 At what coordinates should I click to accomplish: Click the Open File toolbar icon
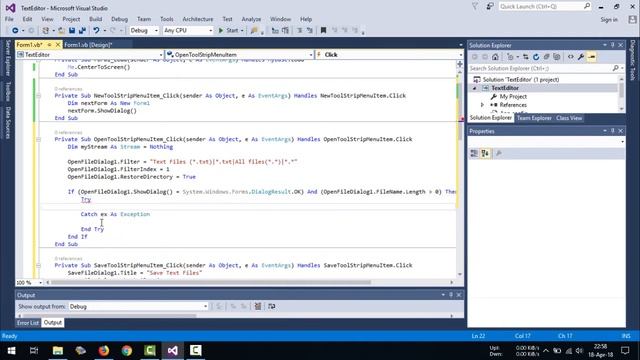(x=61, y=31)
